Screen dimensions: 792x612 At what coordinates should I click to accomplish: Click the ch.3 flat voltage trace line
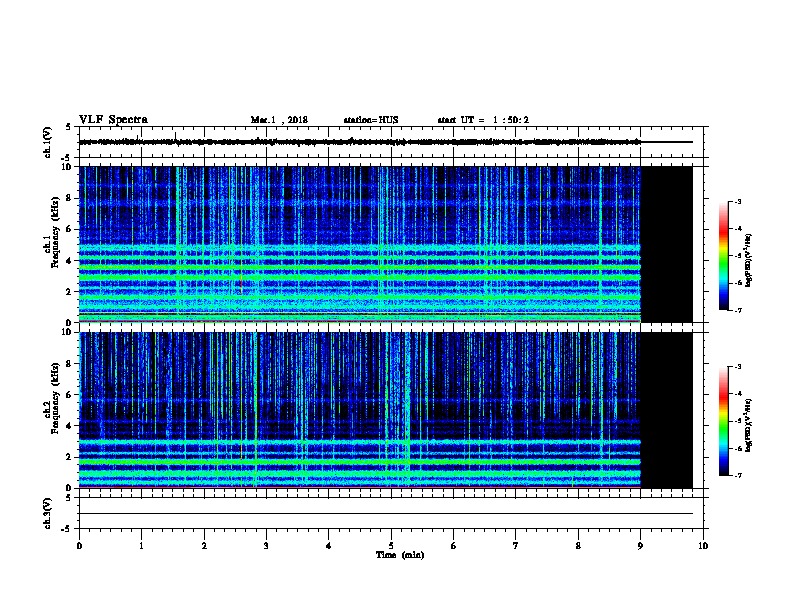(x=386, y=514)
